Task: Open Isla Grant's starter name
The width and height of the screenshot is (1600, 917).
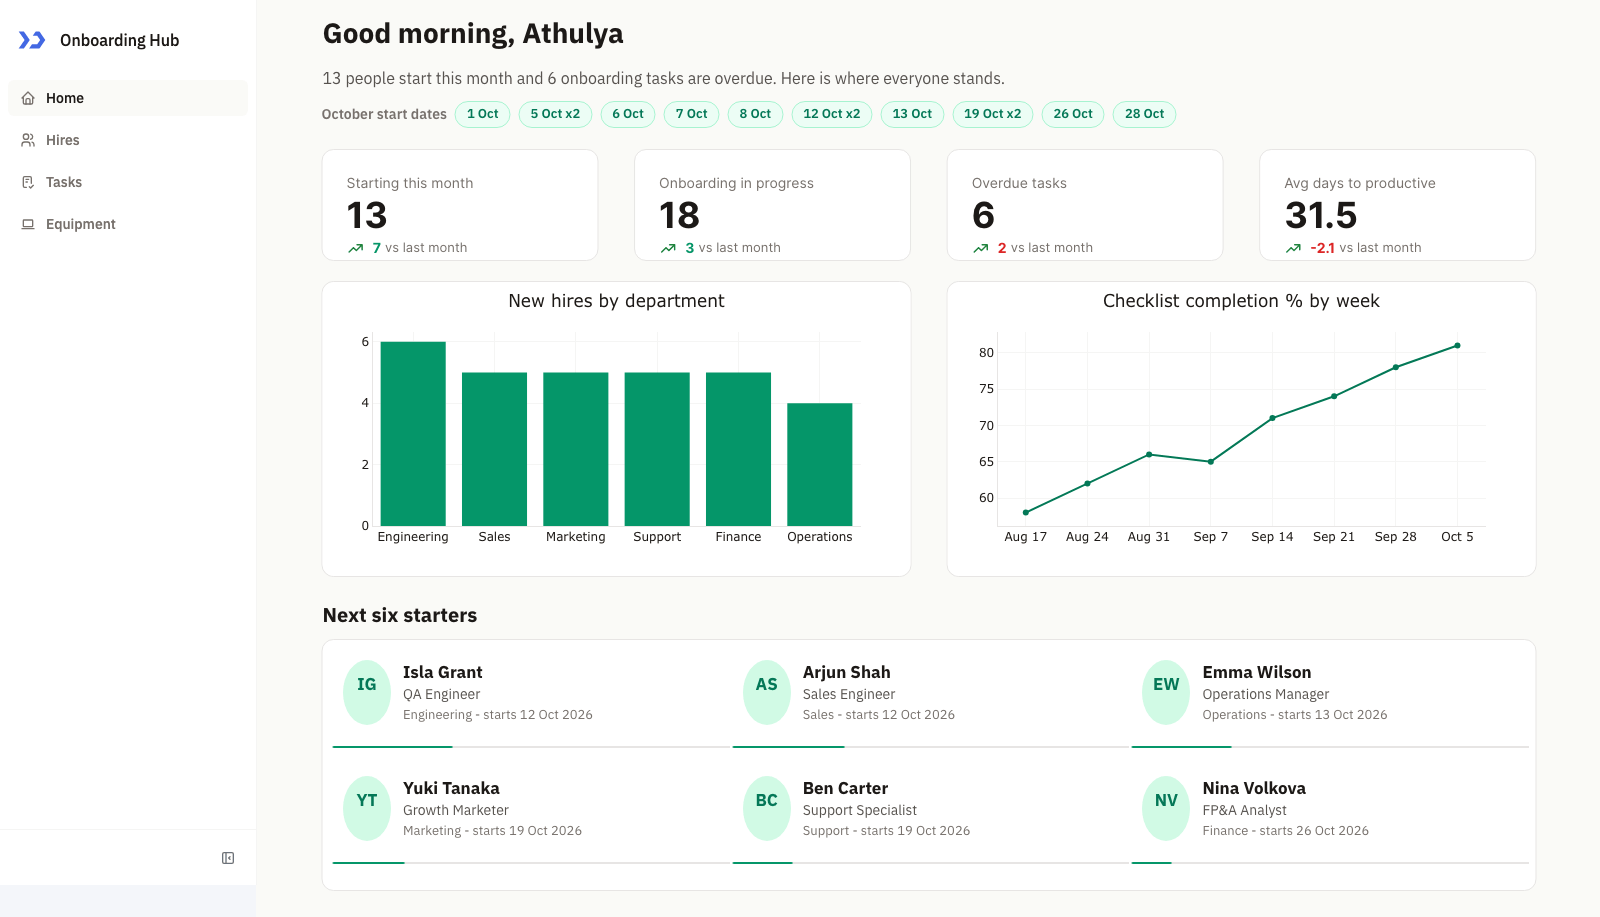Action: point(442,672)
